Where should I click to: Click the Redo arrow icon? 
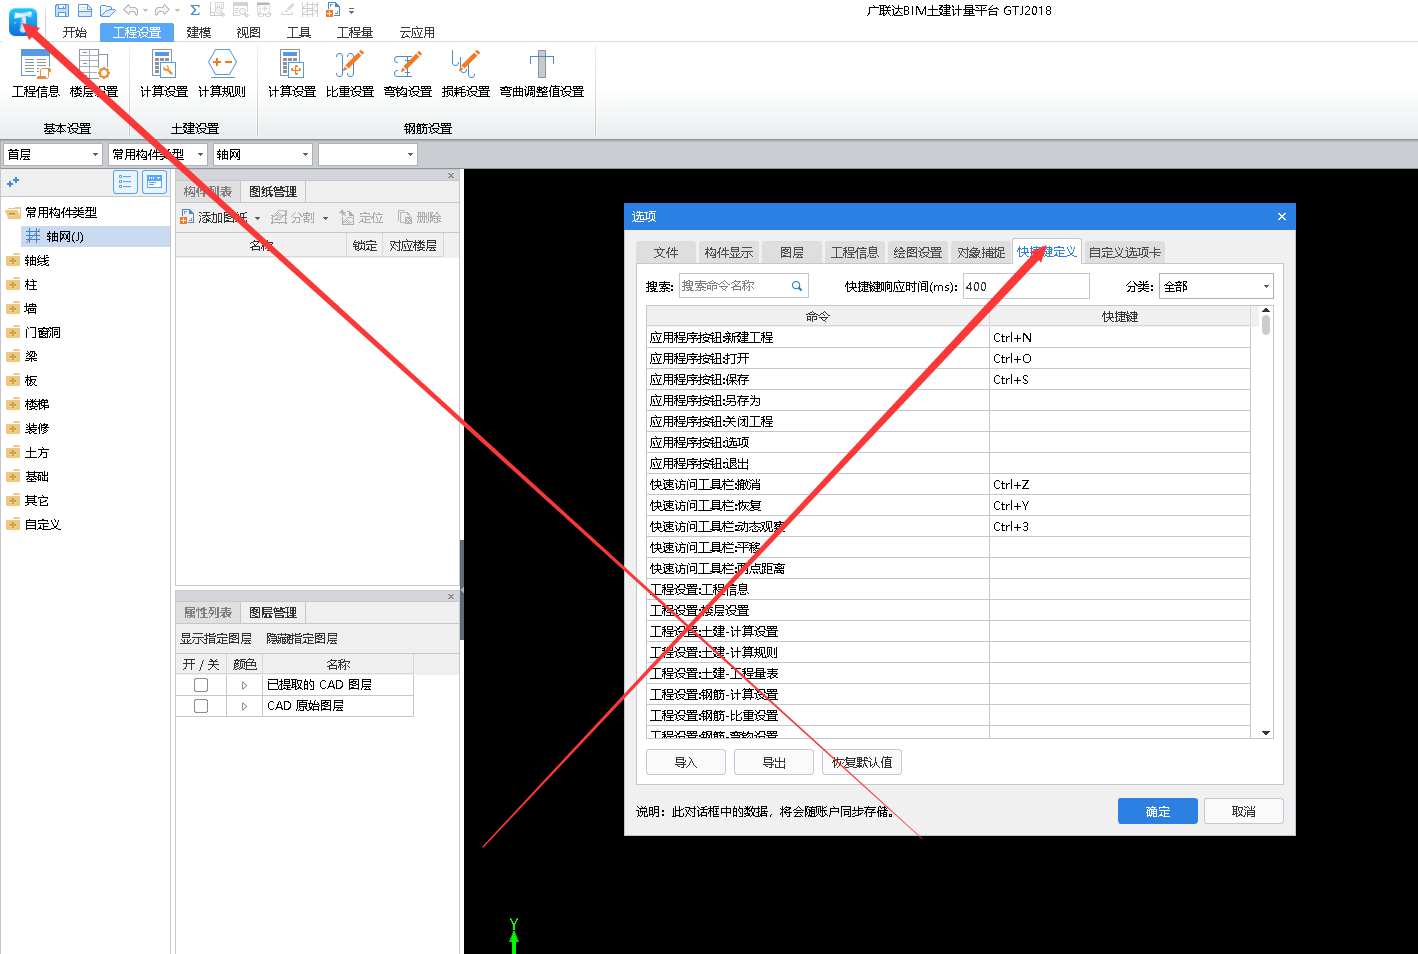162,10
